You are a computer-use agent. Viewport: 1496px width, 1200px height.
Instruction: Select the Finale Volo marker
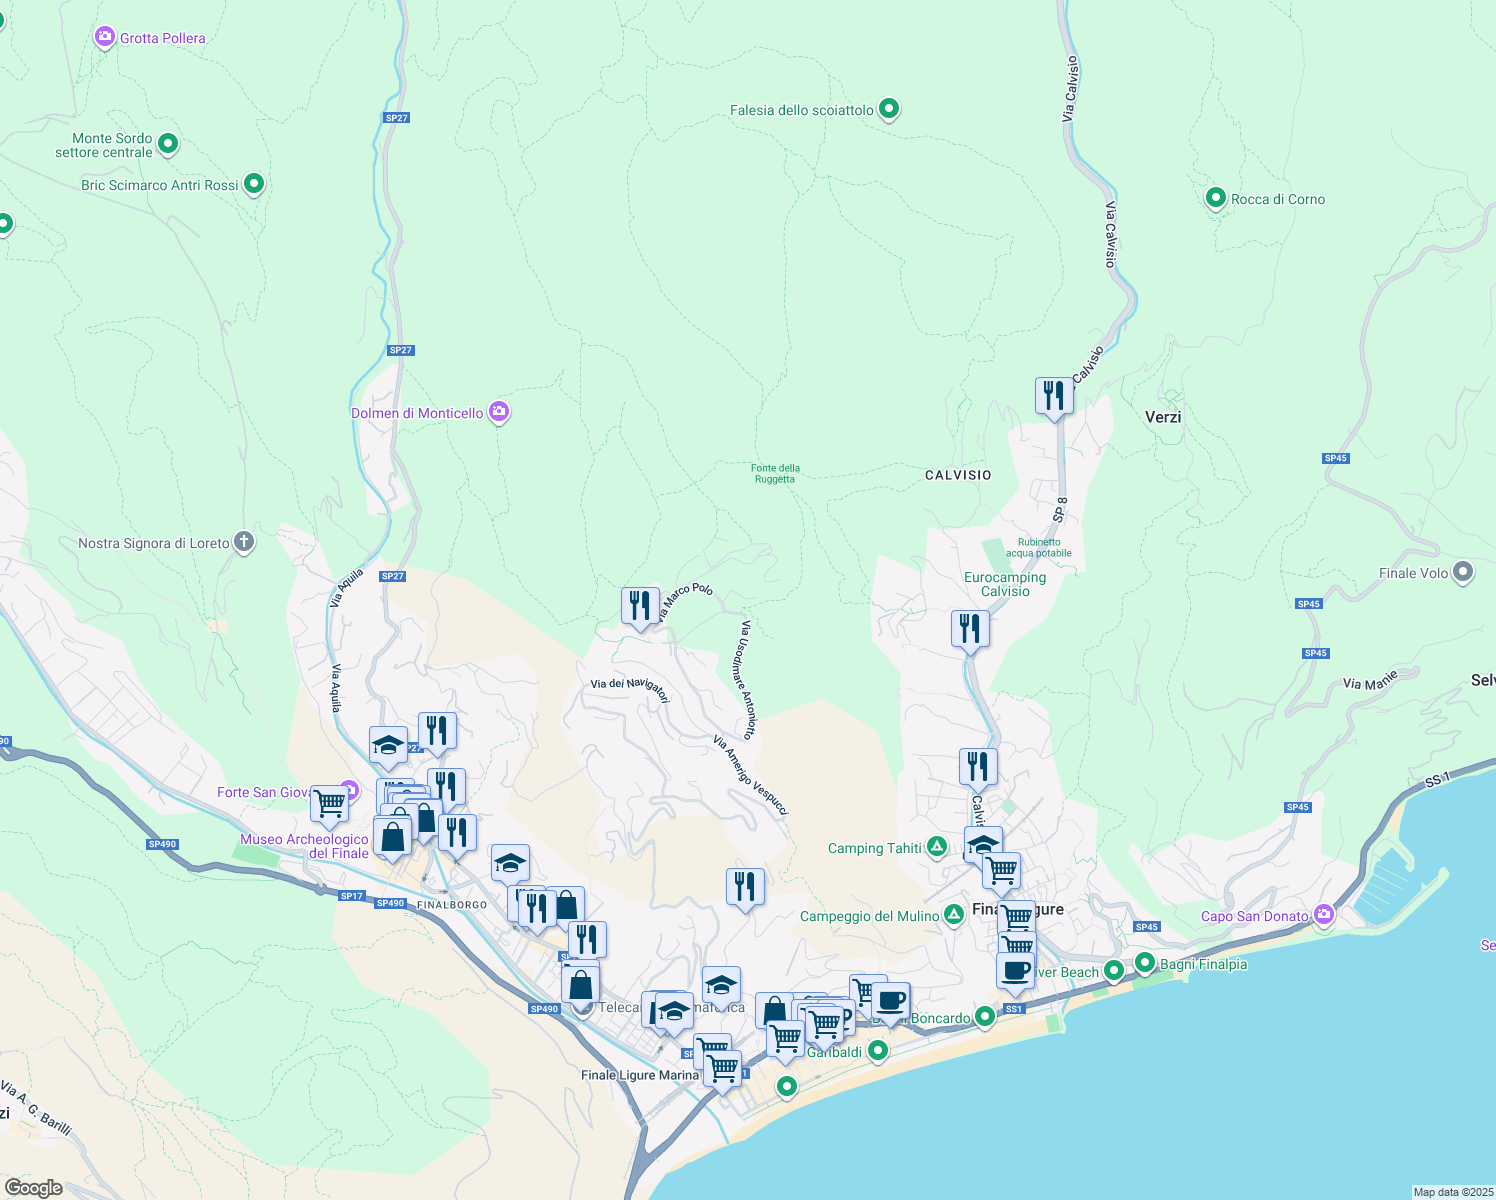point(1463,573)
